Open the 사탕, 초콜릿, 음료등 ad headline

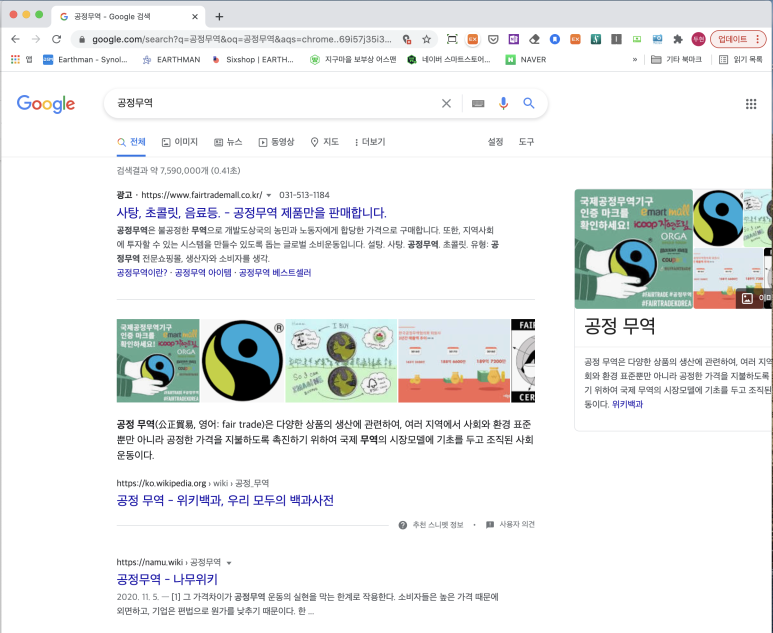click(x=251, y=213)
